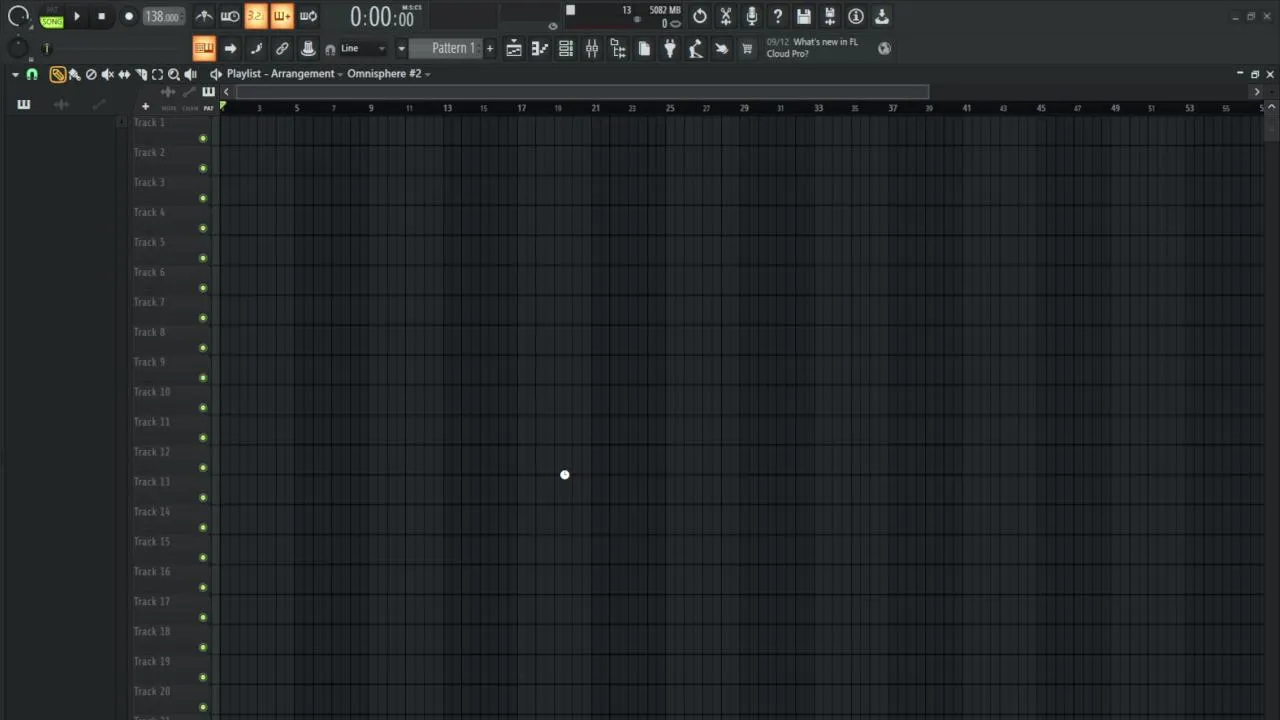Toggle overdub blend recording button
This screenshot has height=720, width=1280.
[x=282, y=16]
